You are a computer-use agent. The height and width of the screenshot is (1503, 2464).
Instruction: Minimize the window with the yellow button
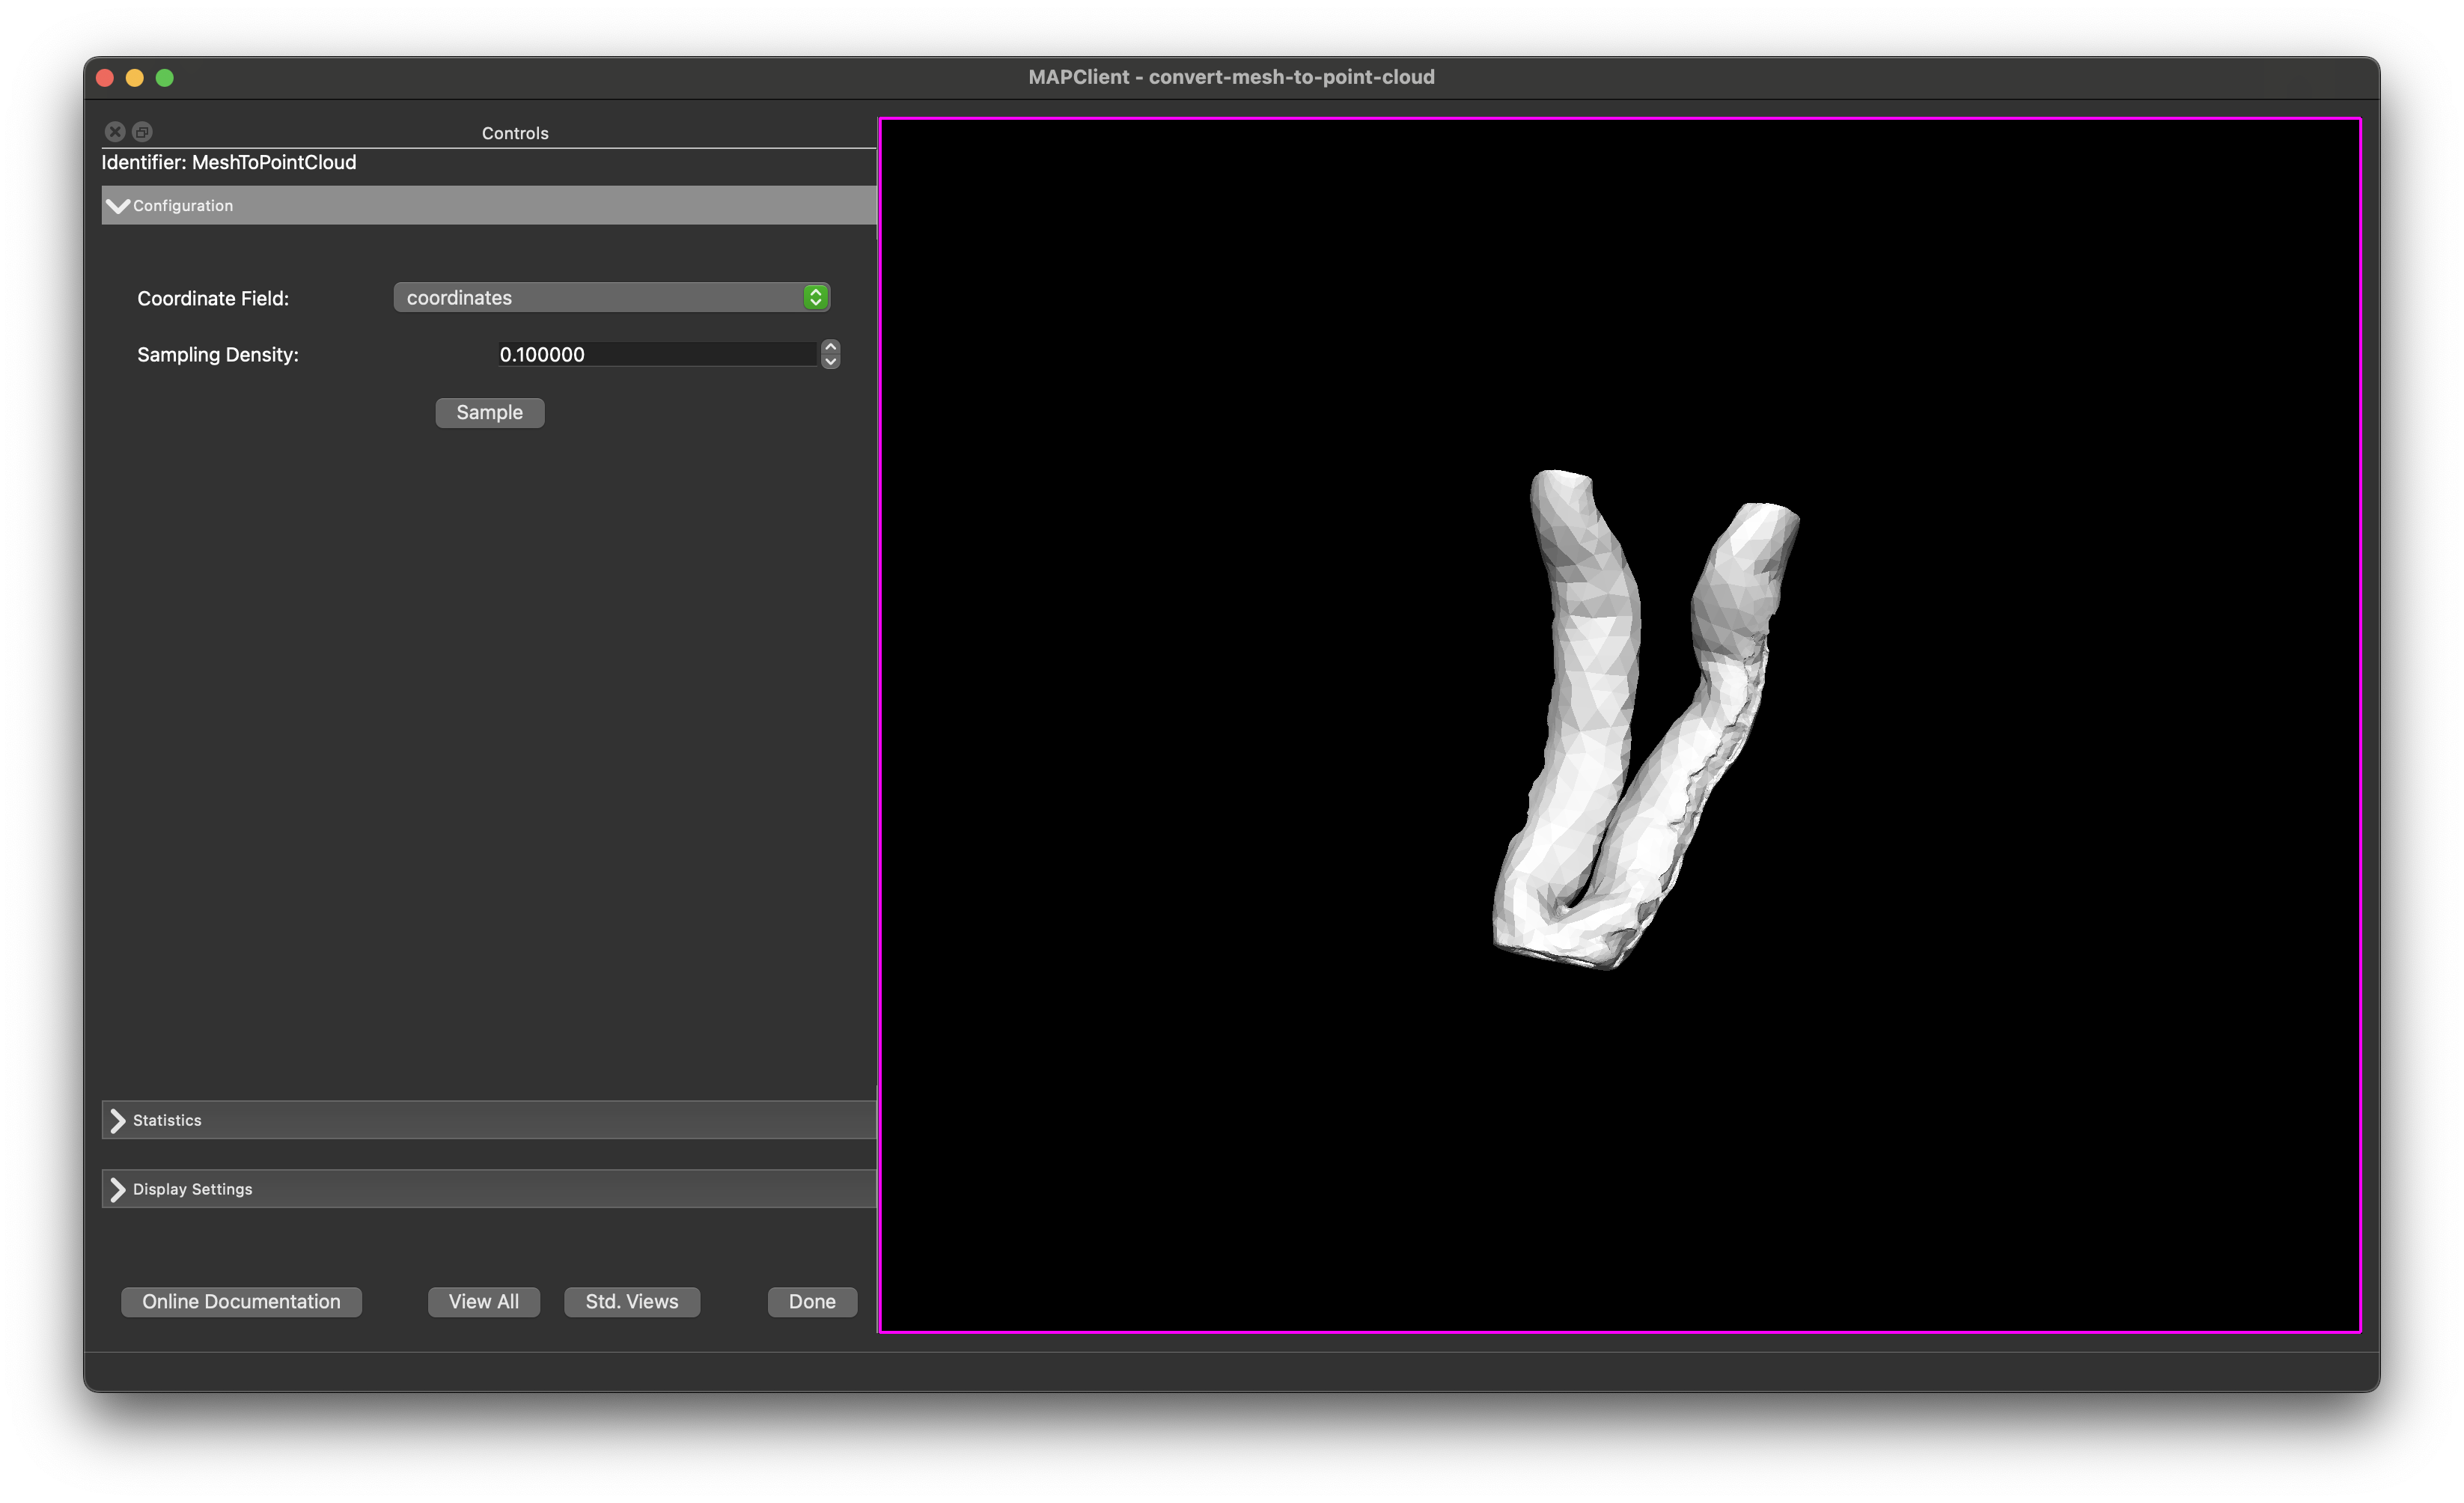[x=135, y=77]
